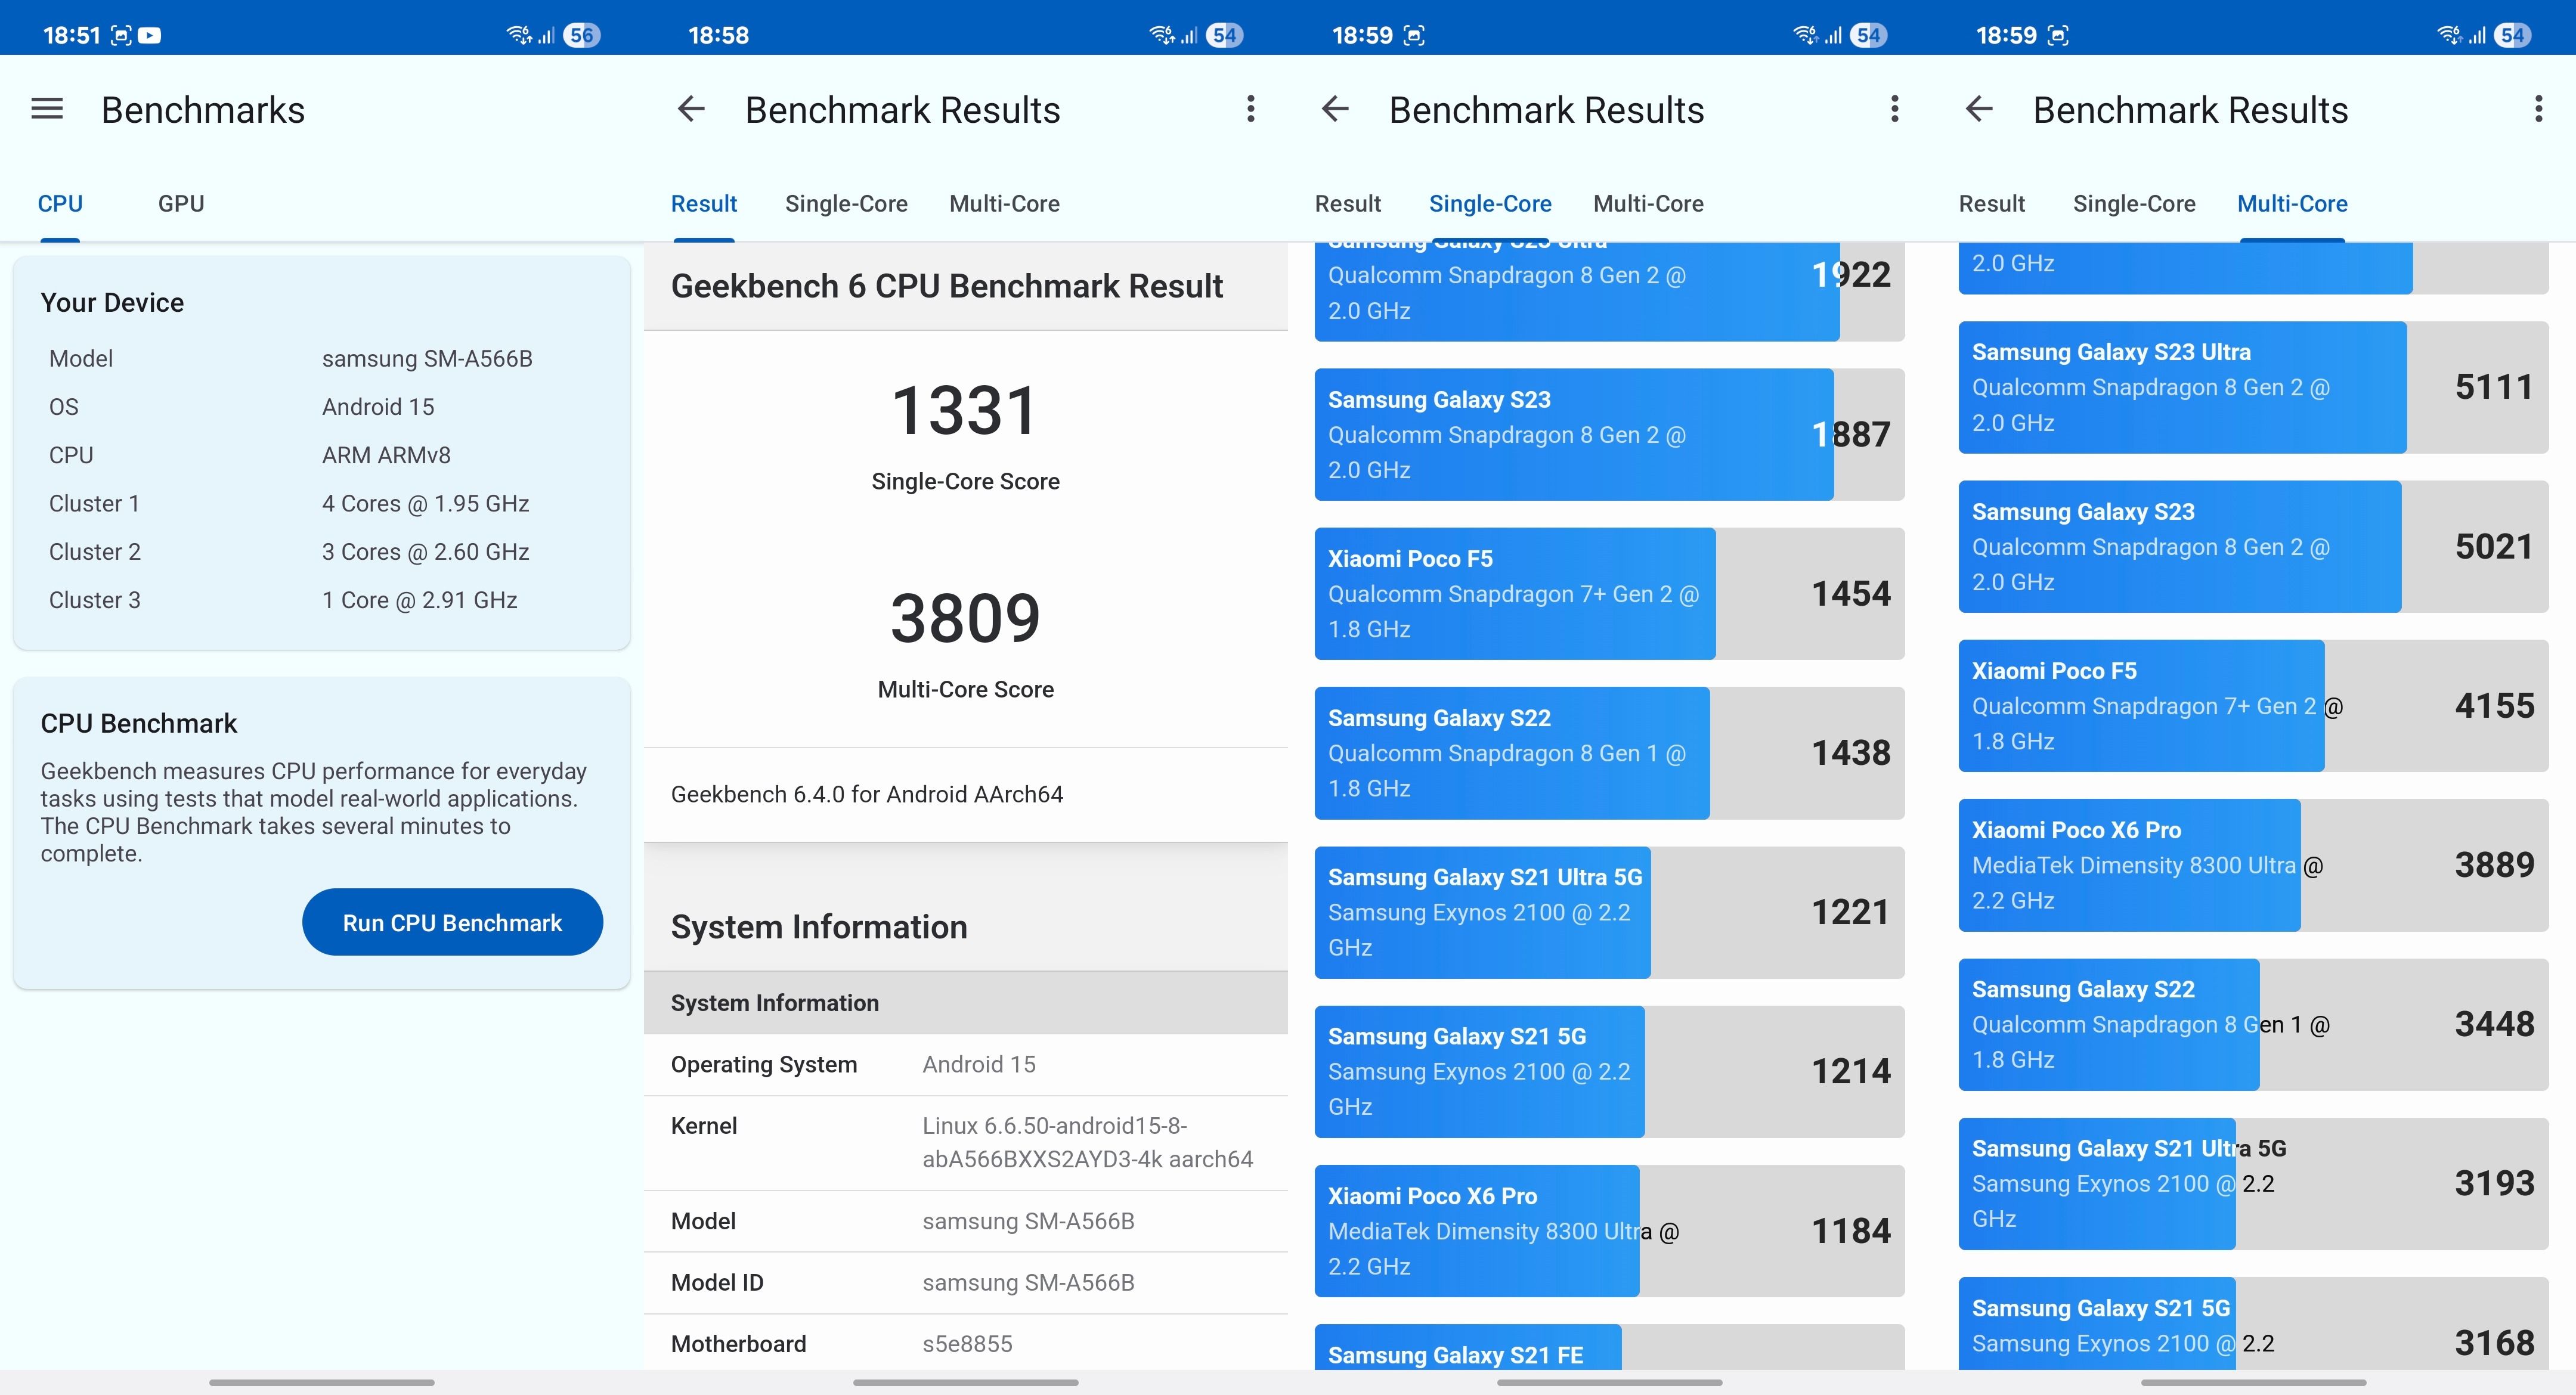This screenshot has width=2576, height=1395.
Task: Tap the Wi-Fi icon in the 18:58 status bar
Action: pos(1162,36)
